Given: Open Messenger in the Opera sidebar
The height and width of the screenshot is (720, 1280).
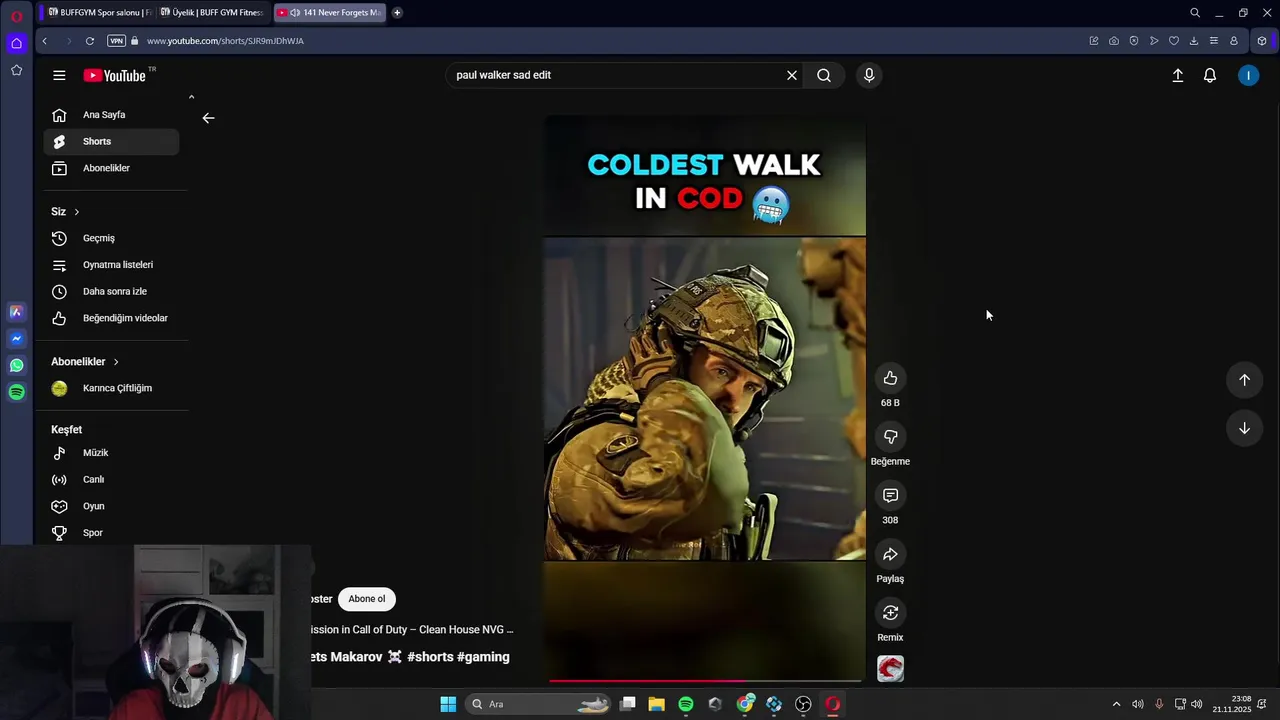Looking at the screenshot, I should click(x=16, y=339).
